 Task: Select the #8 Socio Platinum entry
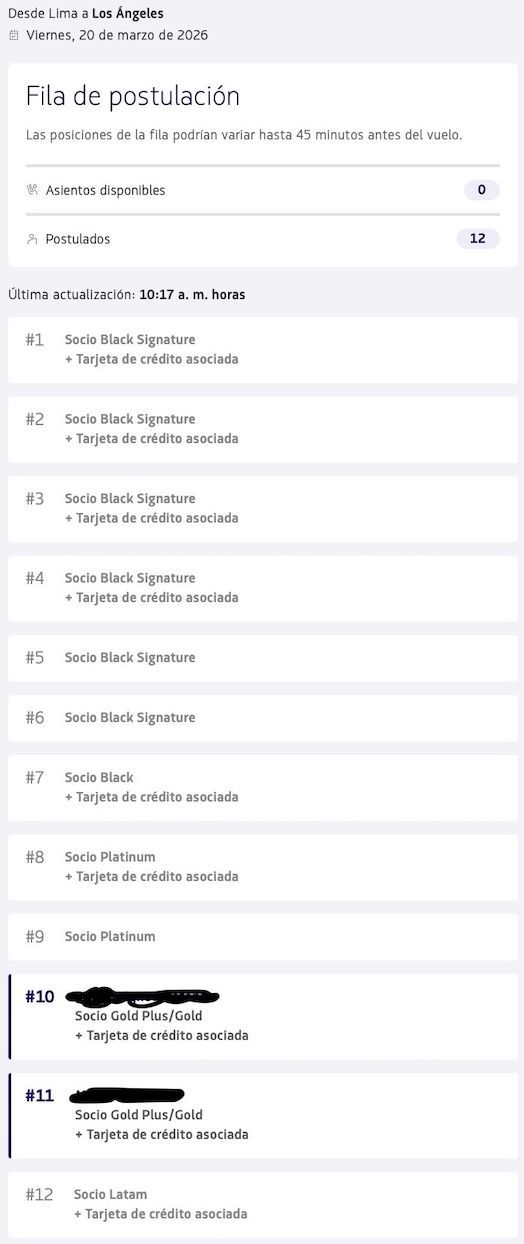pos(263,867)
